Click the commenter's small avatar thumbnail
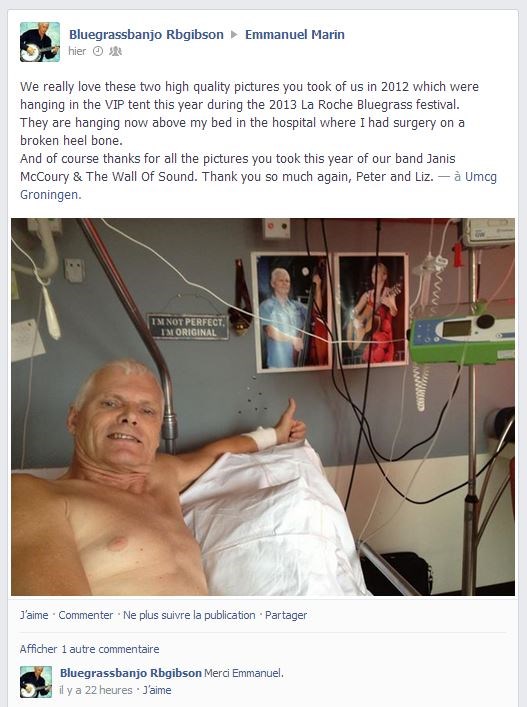 [x=36, y=682]
